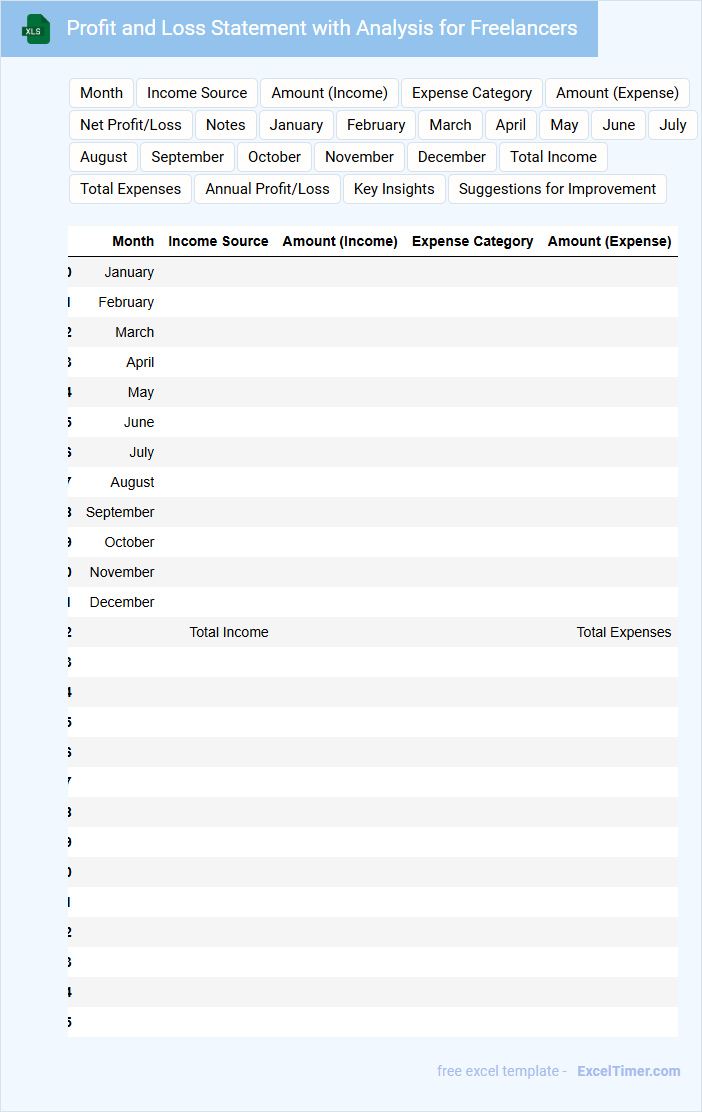This screenshot has height=1112, width=702.
Task: Choose the Amount (Expense) tag
Action: [618, 93]
